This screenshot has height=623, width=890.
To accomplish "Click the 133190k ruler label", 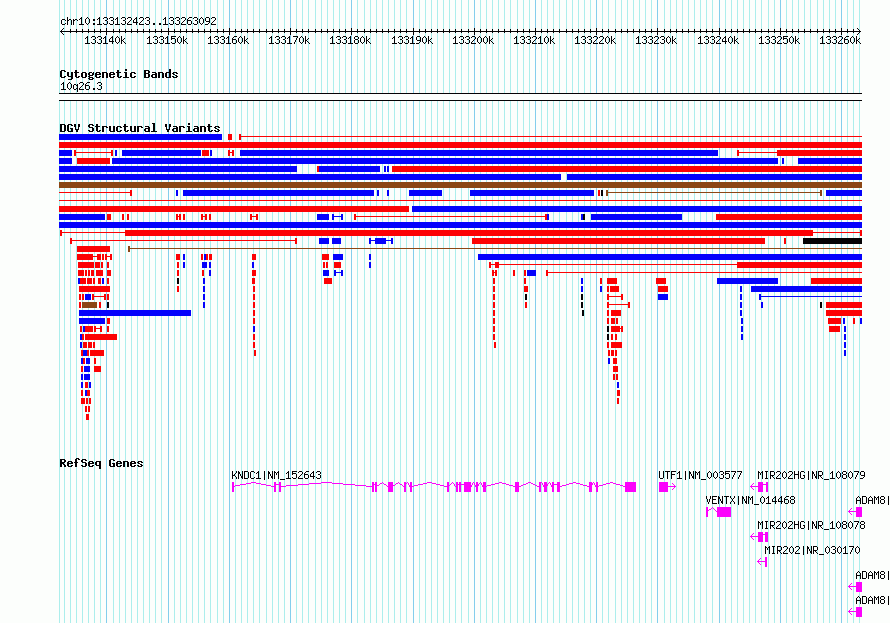I will coord(412,40).
